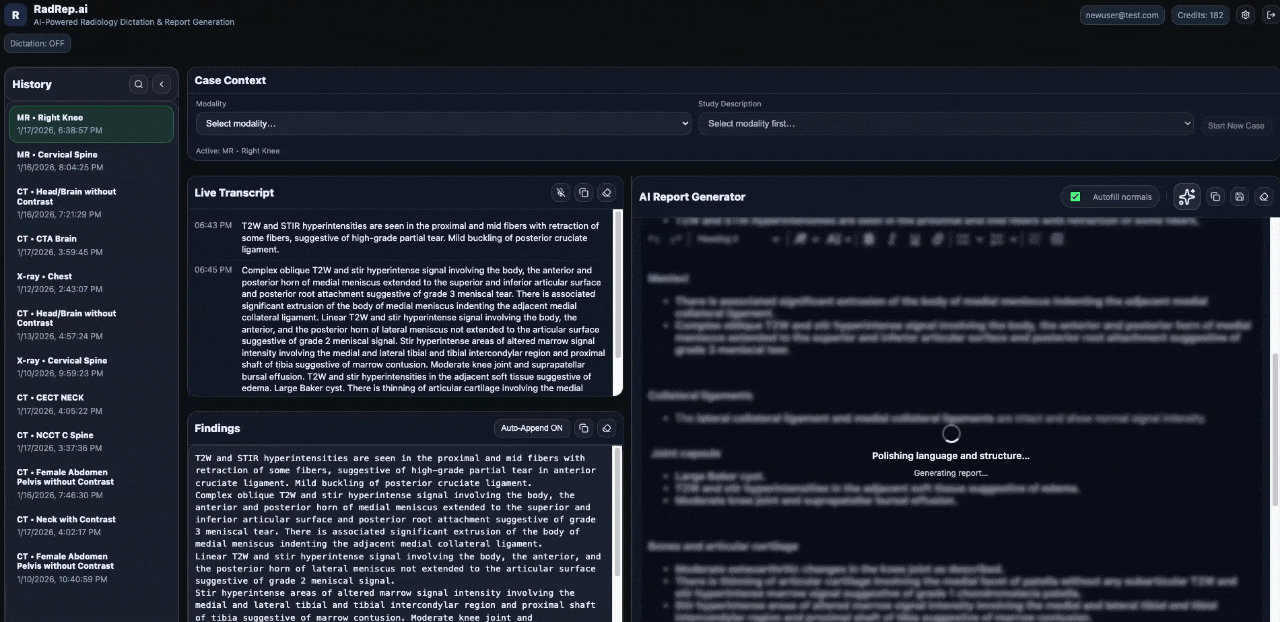Enable Dictation via the Dictation: OFF toggle
1280x622 pixels.
click(x=37, y=43)
